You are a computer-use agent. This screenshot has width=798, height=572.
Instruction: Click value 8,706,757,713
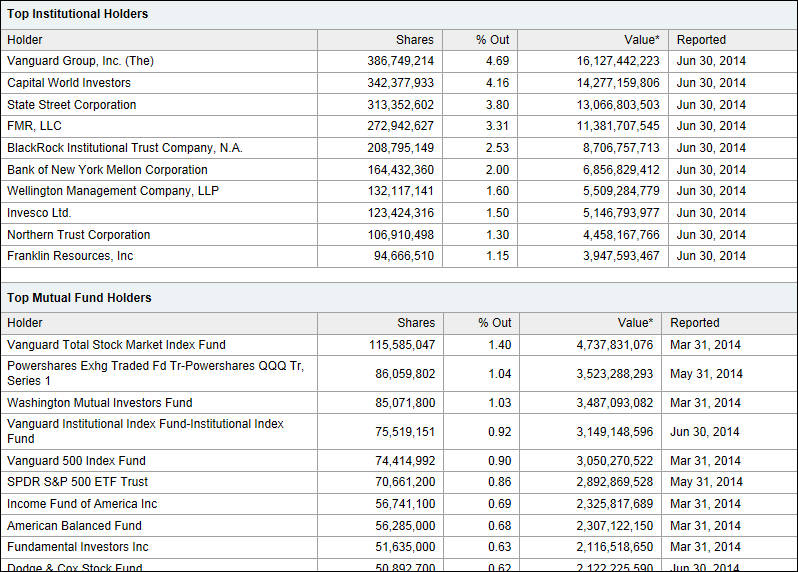[621, 148]
